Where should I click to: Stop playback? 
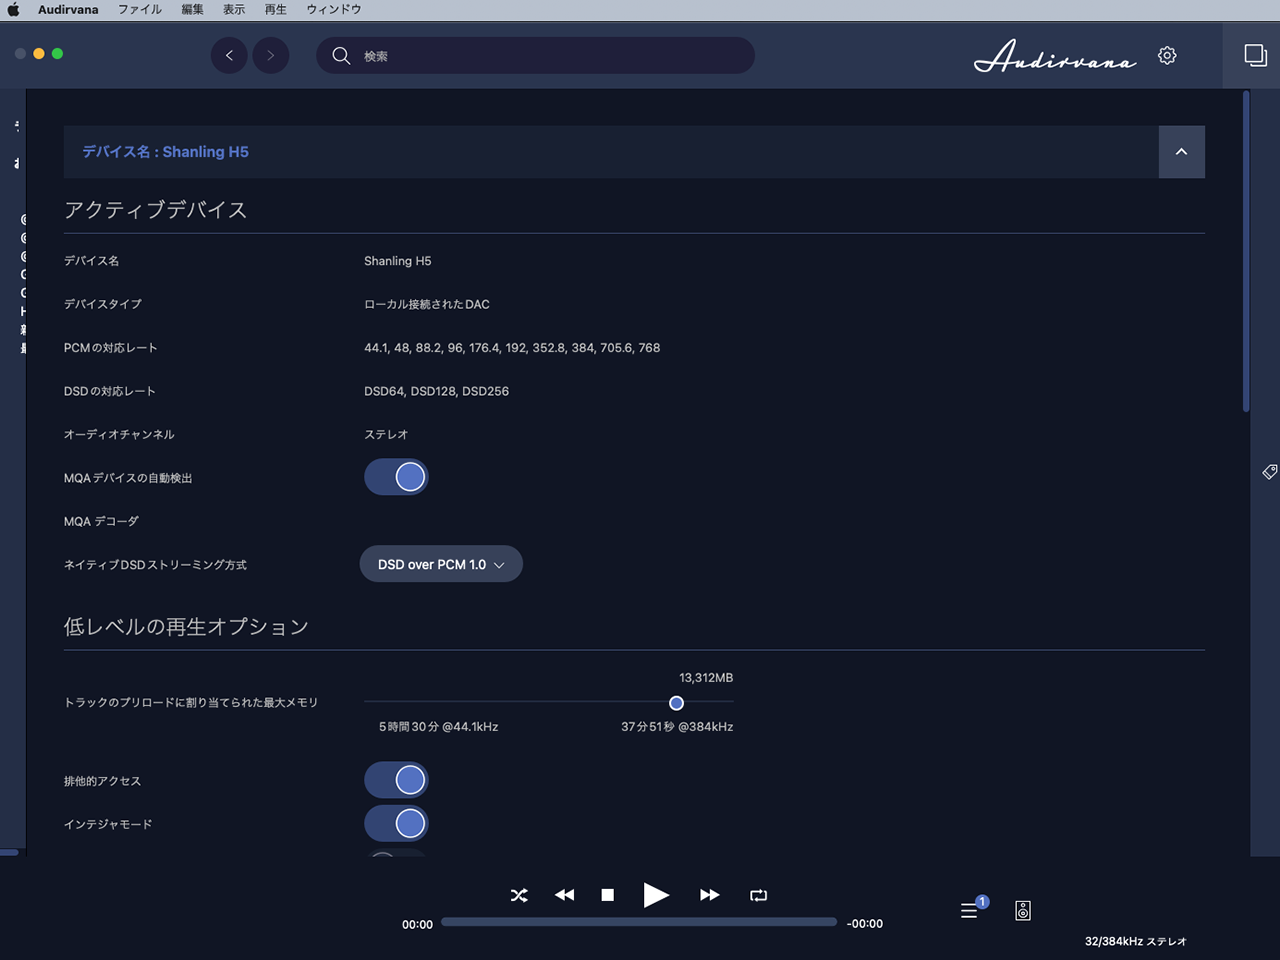(x=607, y=895)
